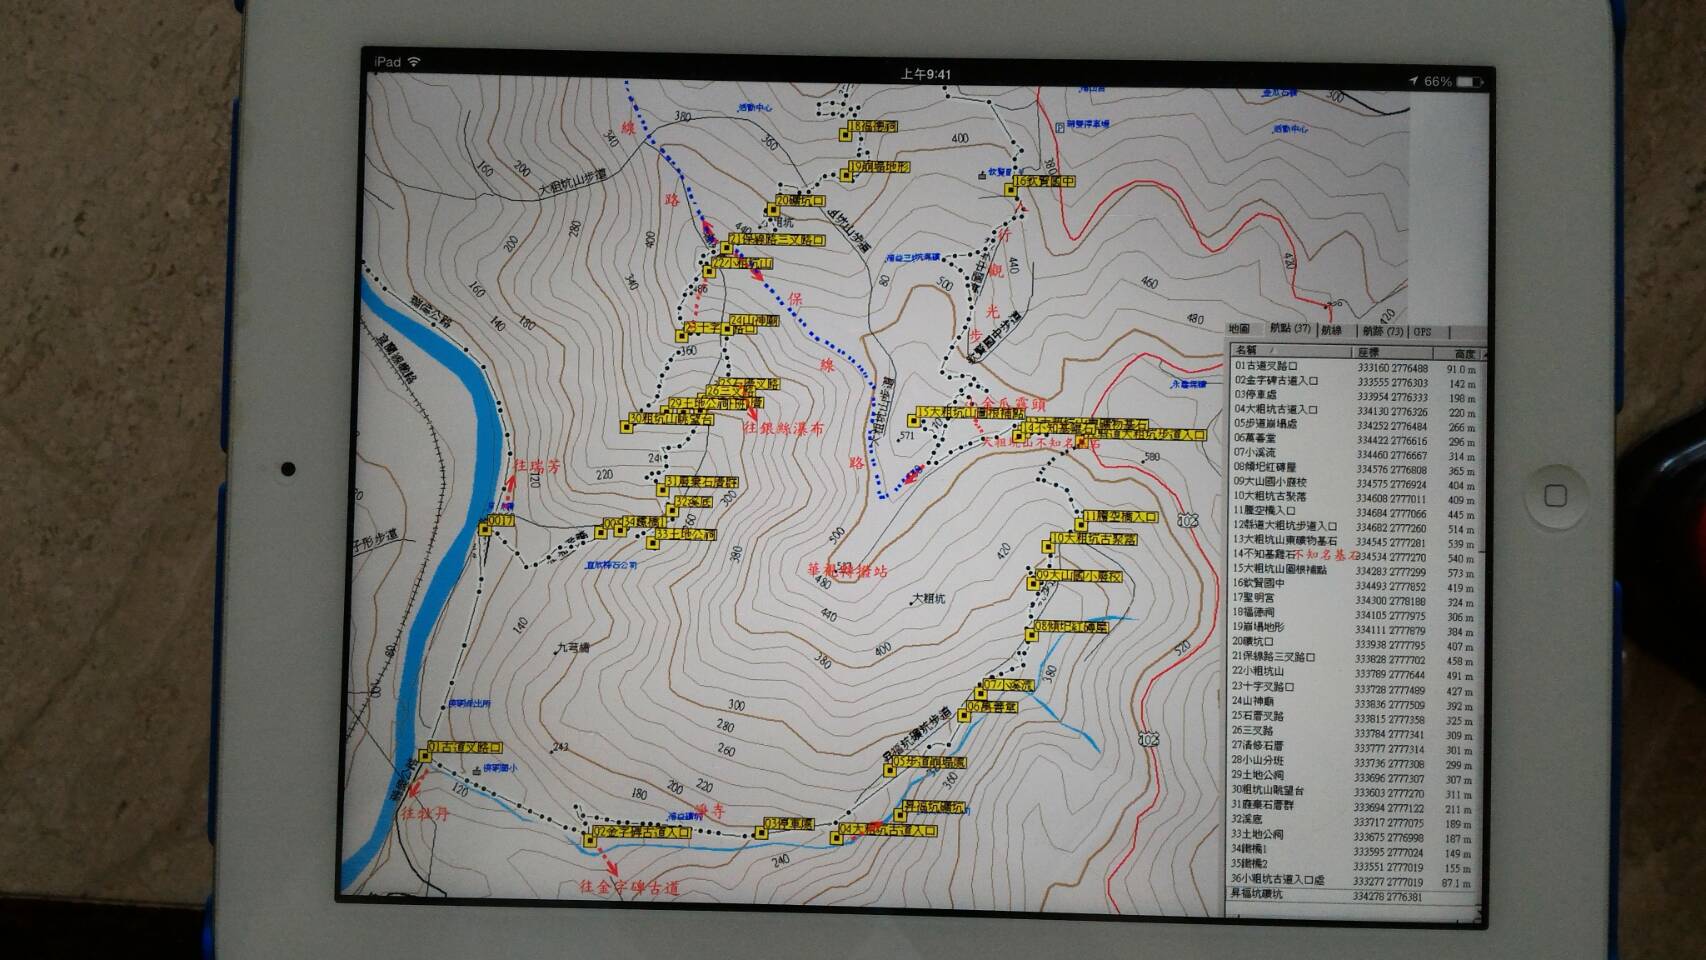Switch to the 航點 (37) tab
This screenshot has width=1706, height=960.
coord(1290,329)
